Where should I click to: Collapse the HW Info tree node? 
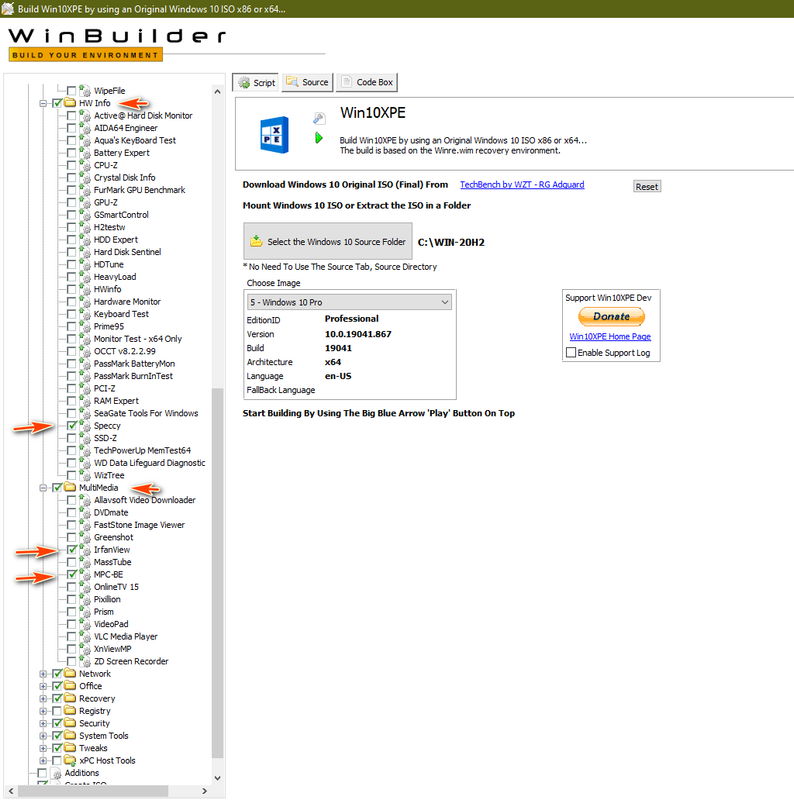43,103
